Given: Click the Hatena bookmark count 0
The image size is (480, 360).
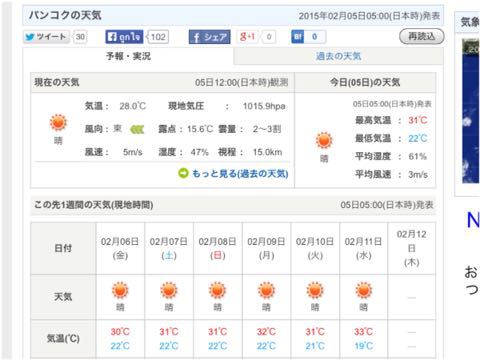Looking at the screenshot, I should 314,37.
